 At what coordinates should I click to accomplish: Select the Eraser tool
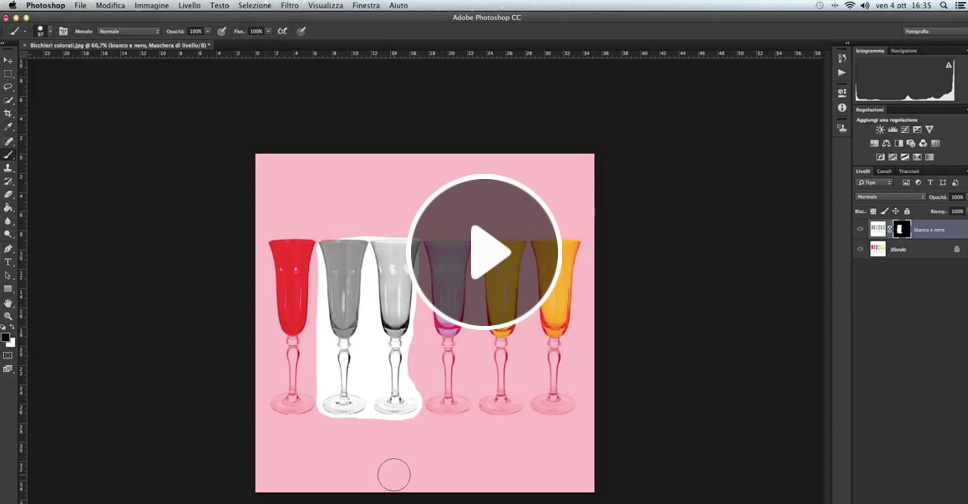[8, 195]
